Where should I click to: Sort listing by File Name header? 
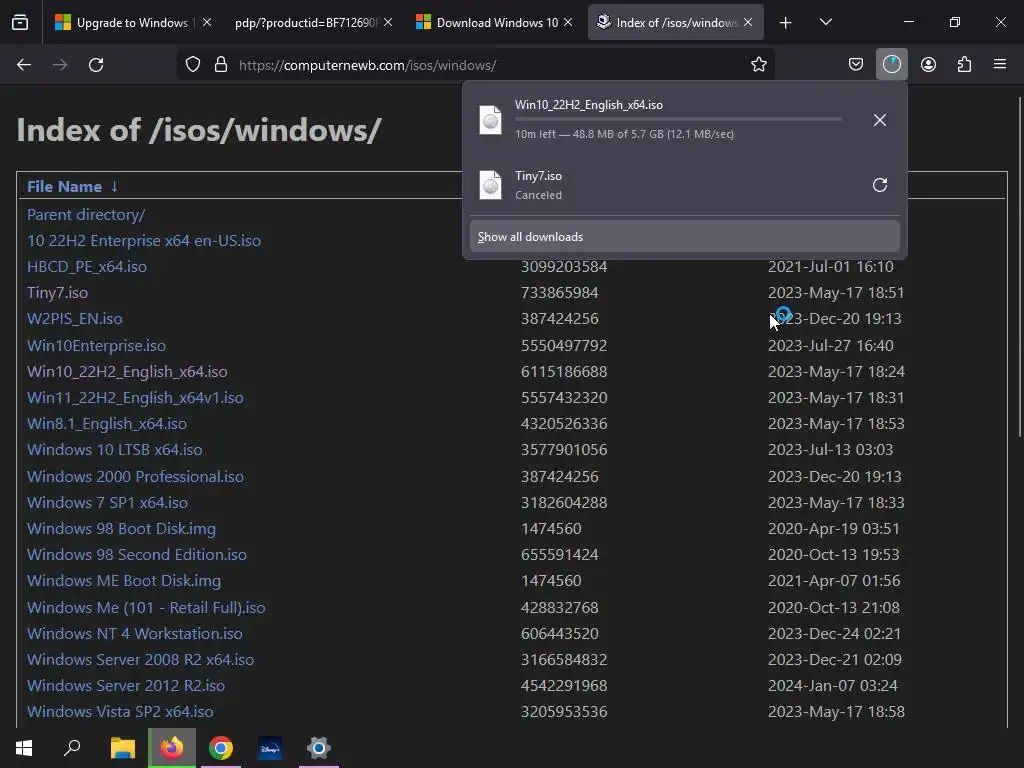pyautogui.click(x=64, y=187)
